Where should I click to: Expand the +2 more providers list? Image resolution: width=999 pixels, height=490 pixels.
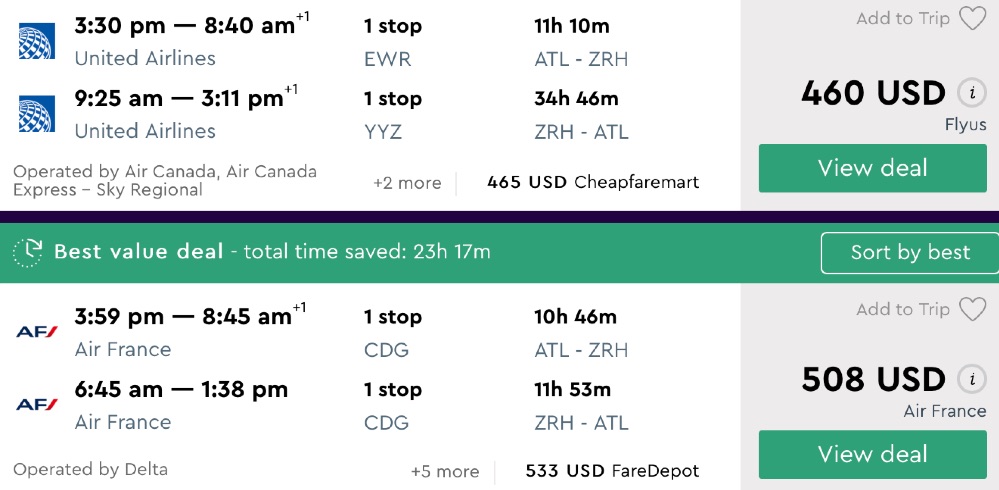coord(407,183)
